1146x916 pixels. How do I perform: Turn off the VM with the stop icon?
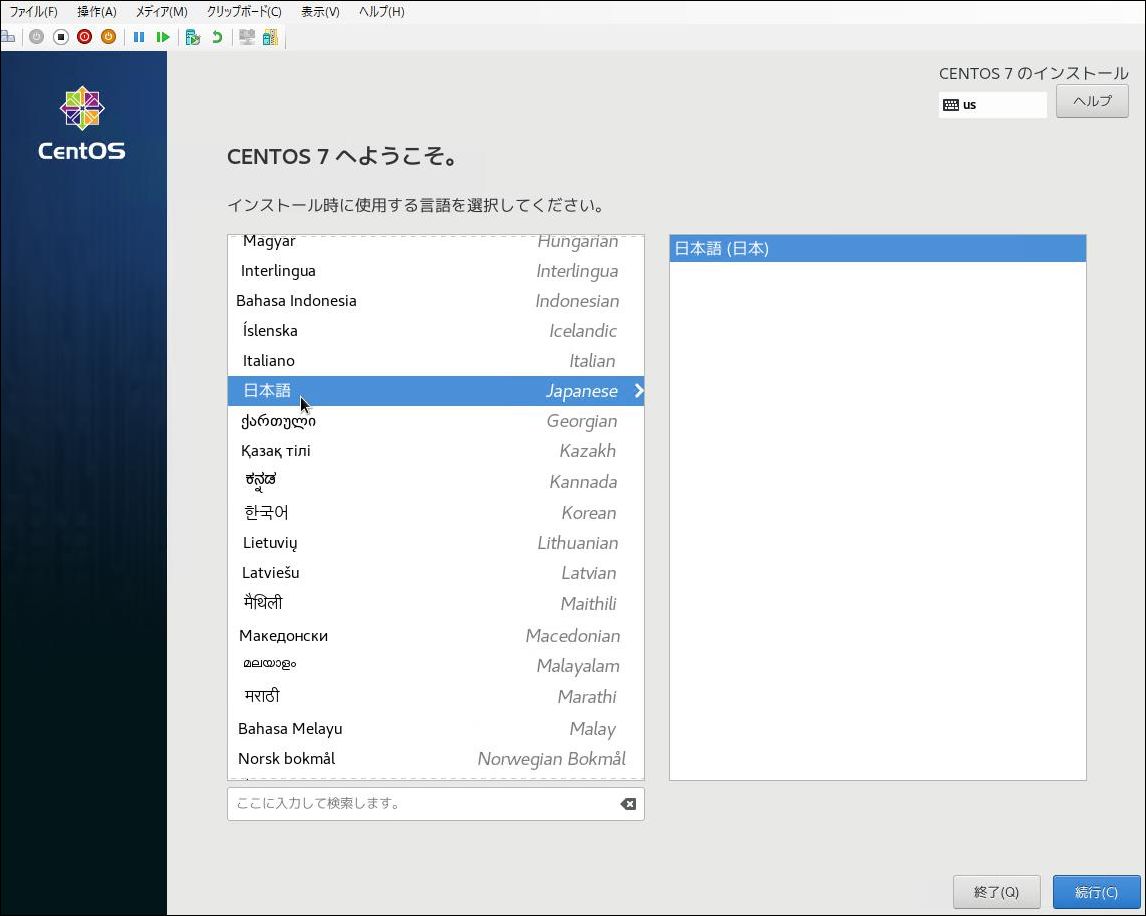click(x=60, y=36)
